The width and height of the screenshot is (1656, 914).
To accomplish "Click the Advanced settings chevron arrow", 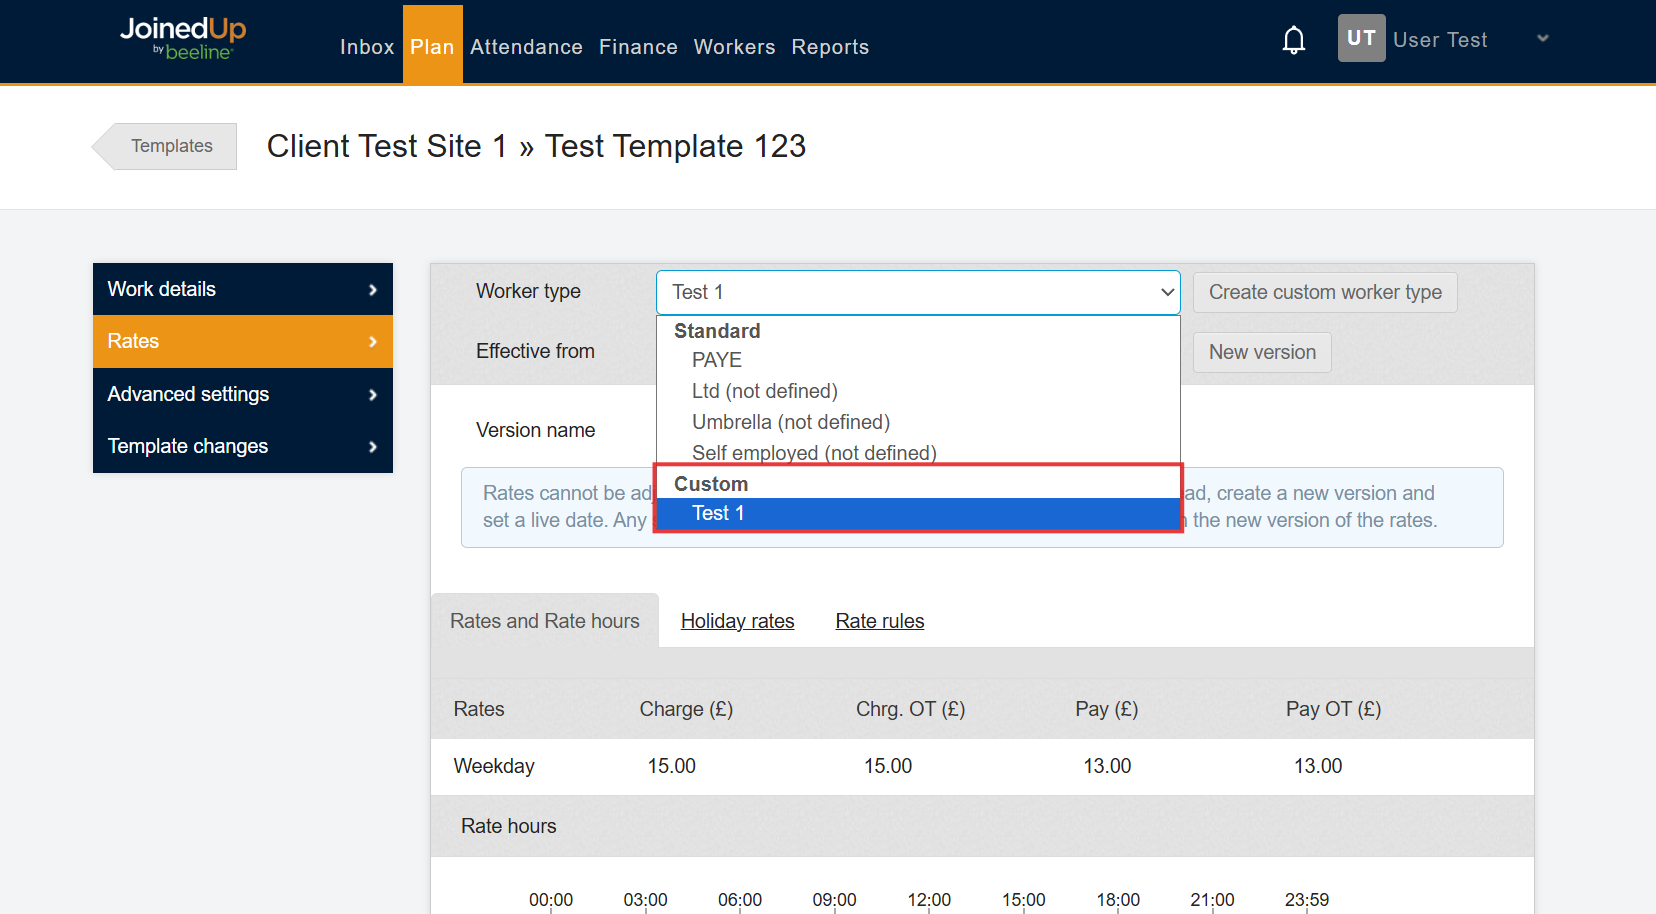I will 373,395.
